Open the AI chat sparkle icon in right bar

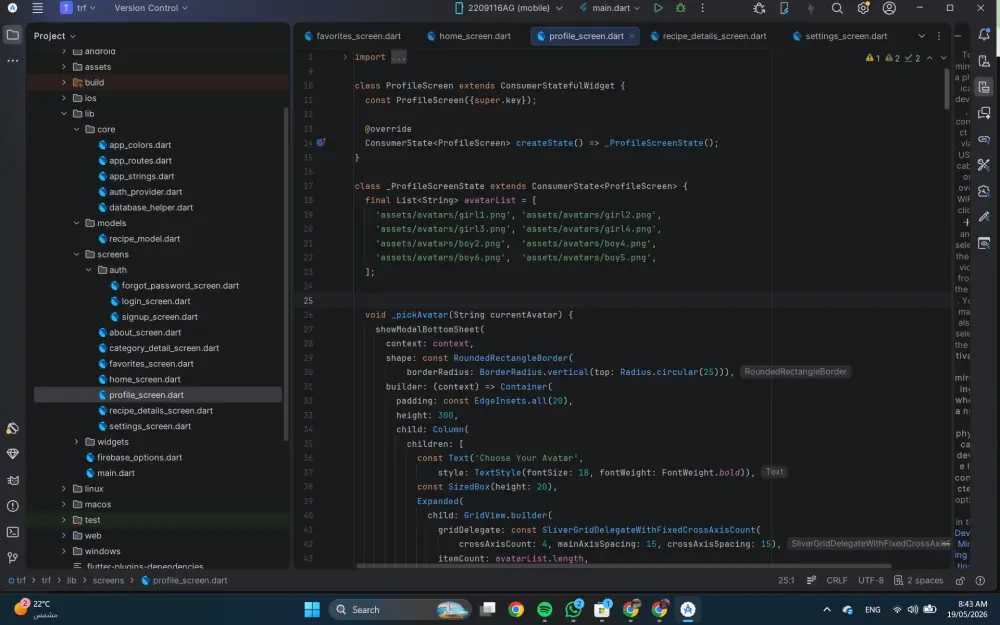click(984, 114)
